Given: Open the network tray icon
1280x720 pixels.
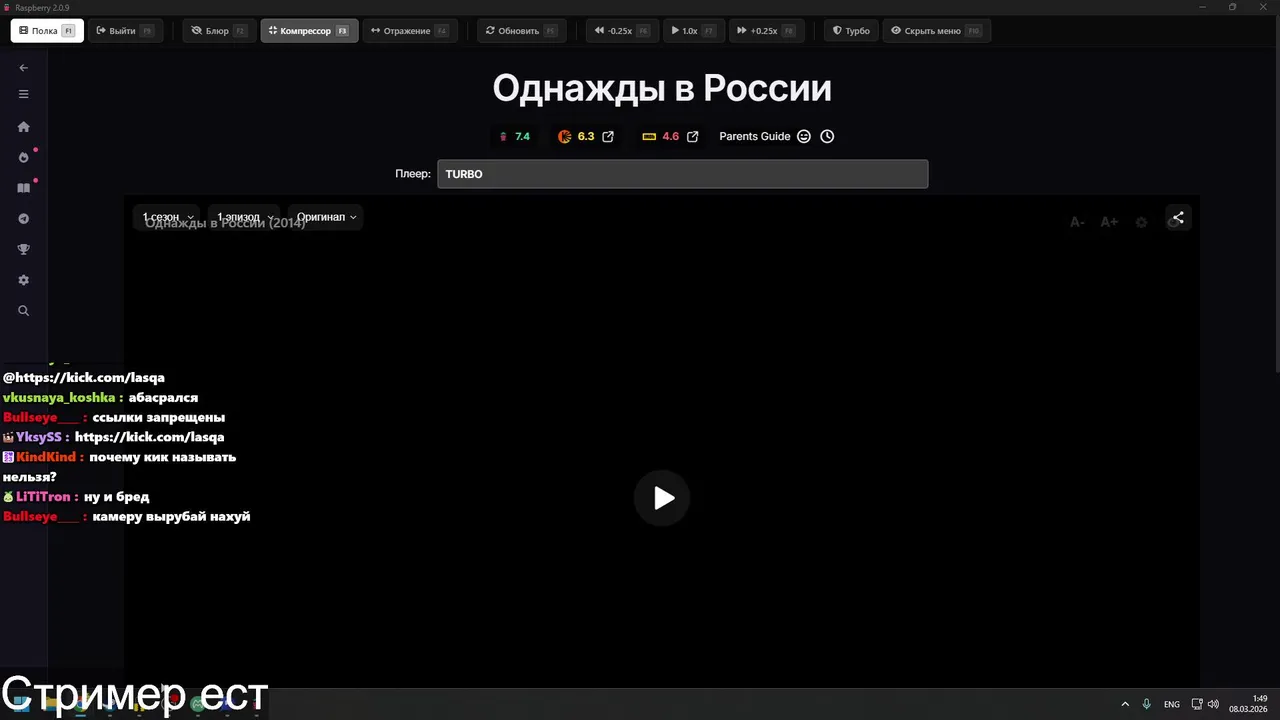Looking at the screenshot, I should point(1197,704).
